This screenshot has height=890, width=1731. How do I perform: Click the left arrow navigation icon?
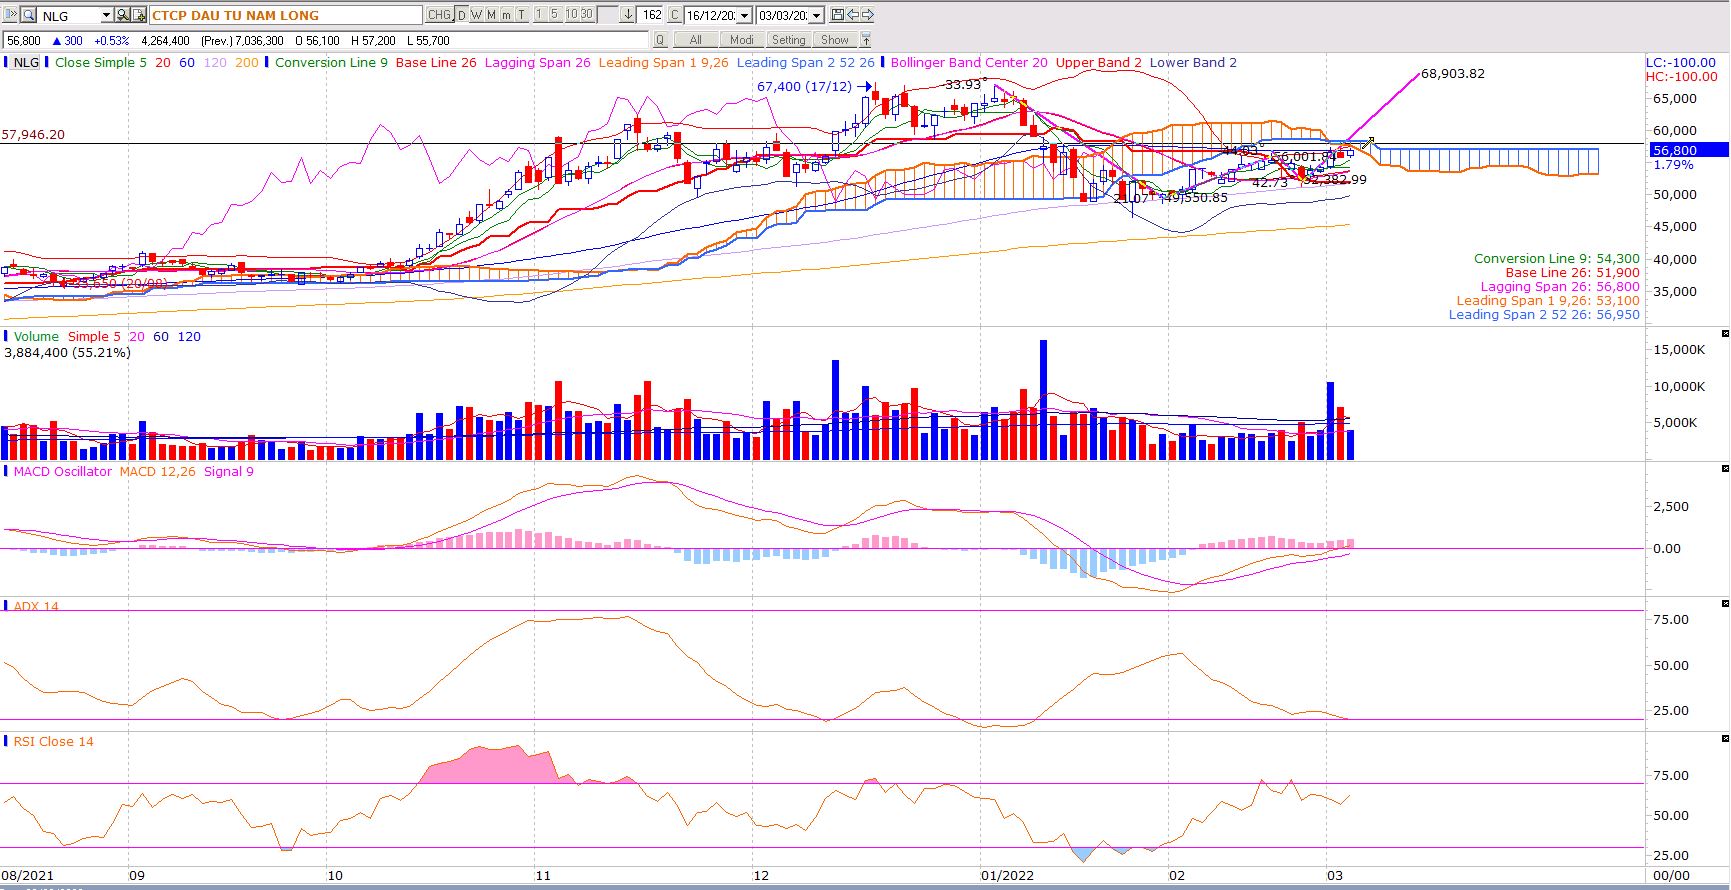(x=853, y=15)
